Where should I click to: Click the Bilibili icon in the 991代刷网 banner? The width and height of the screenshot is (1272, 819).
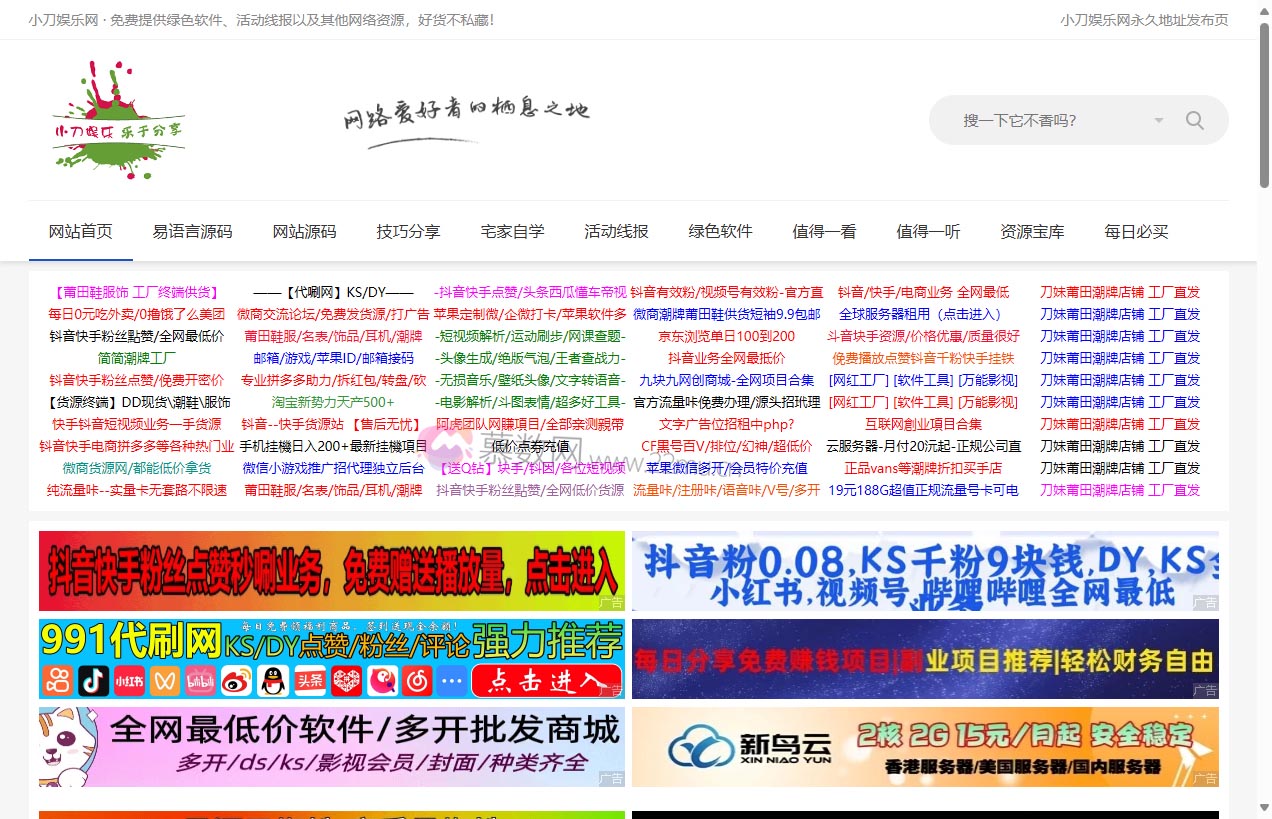click(200, 680)
